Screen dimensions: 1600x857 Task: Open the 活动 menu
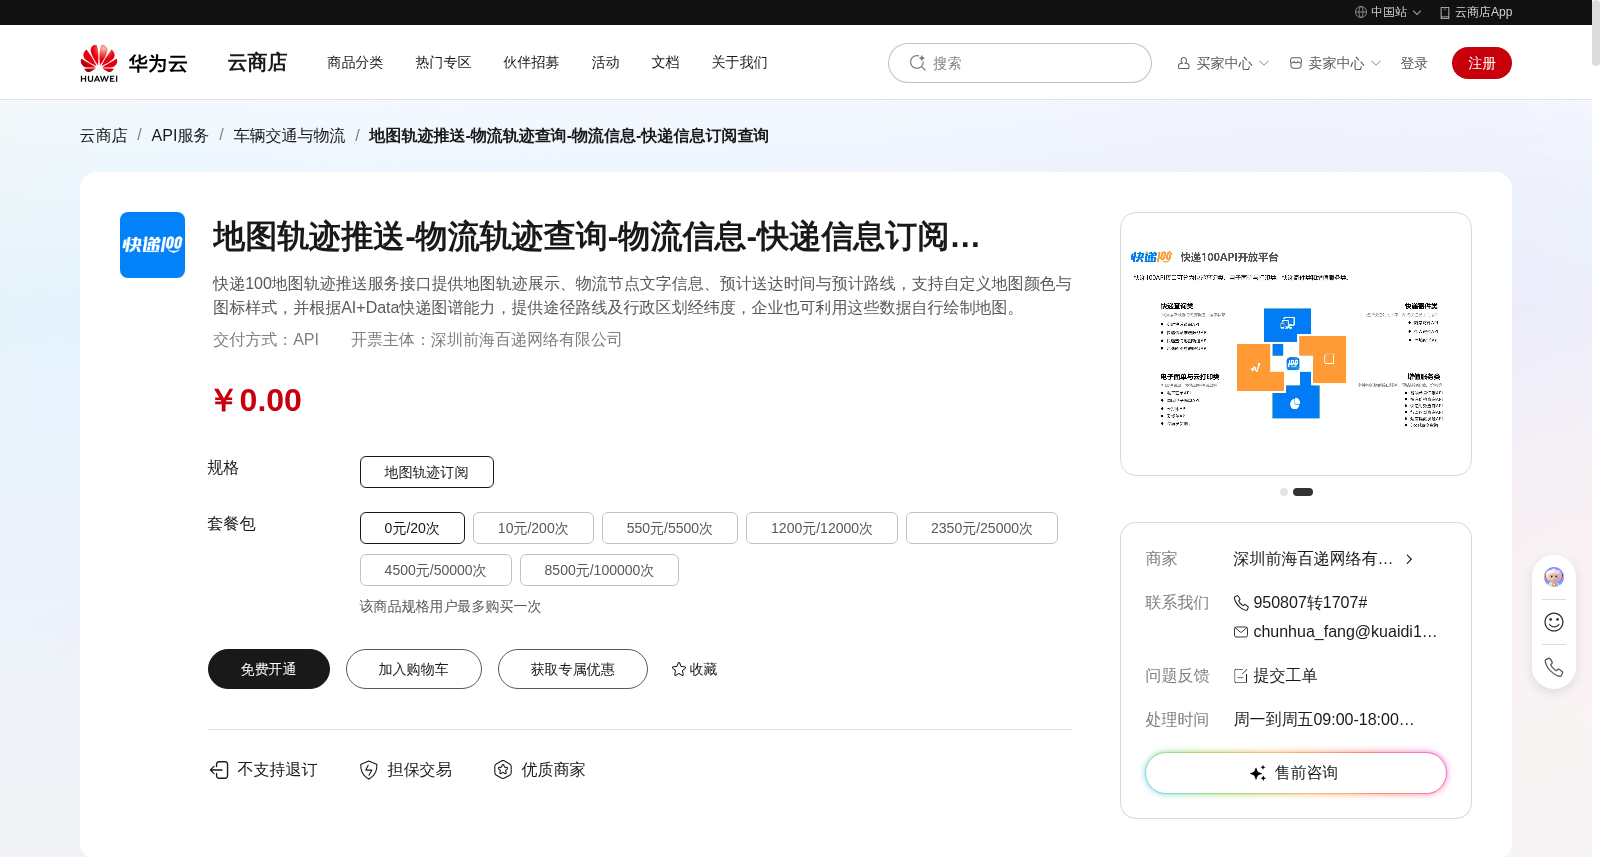605,62
